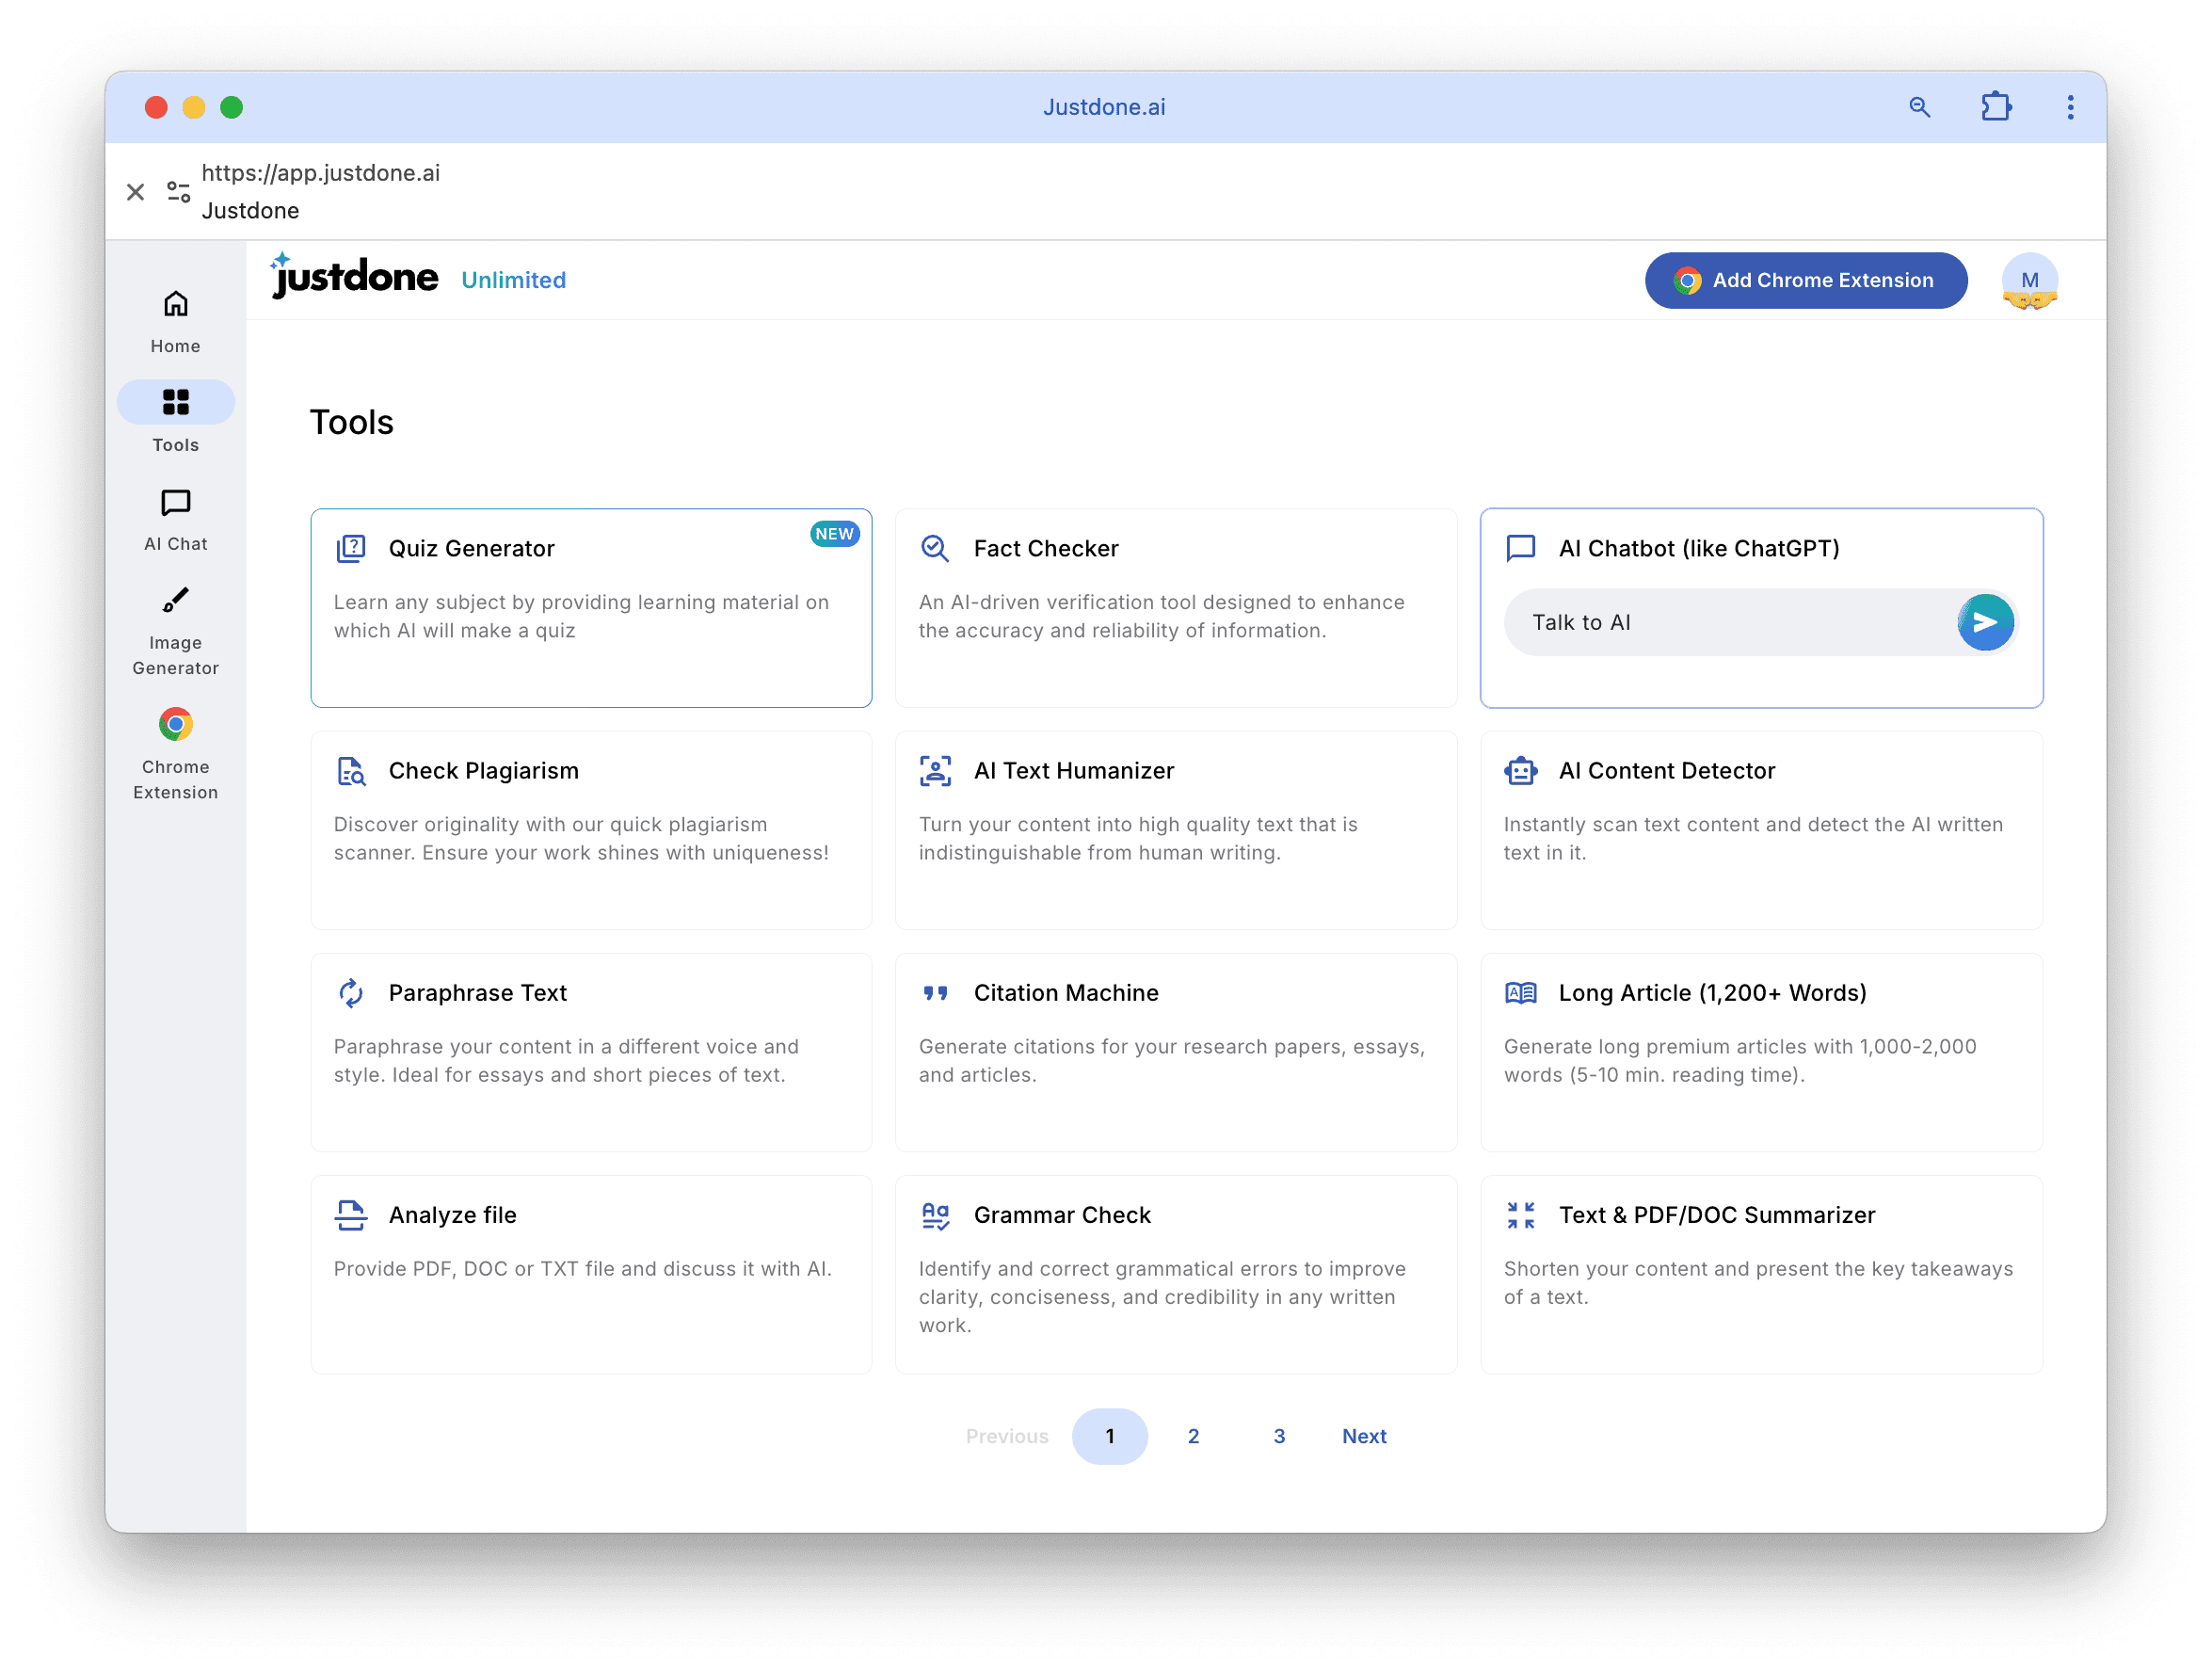Click the justdone logo
This screenshot has height=1672, width=2212.
click(354, 276)
